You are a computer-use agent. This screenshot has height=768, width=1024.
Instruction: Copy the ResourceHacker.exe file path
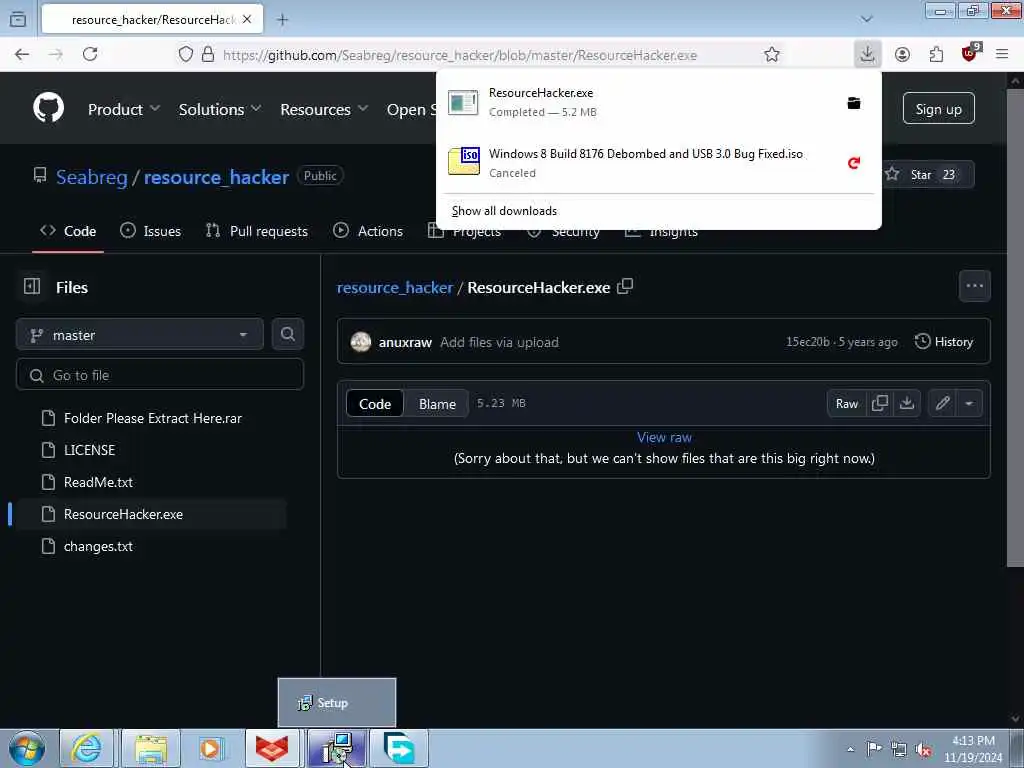click(625, 286)
